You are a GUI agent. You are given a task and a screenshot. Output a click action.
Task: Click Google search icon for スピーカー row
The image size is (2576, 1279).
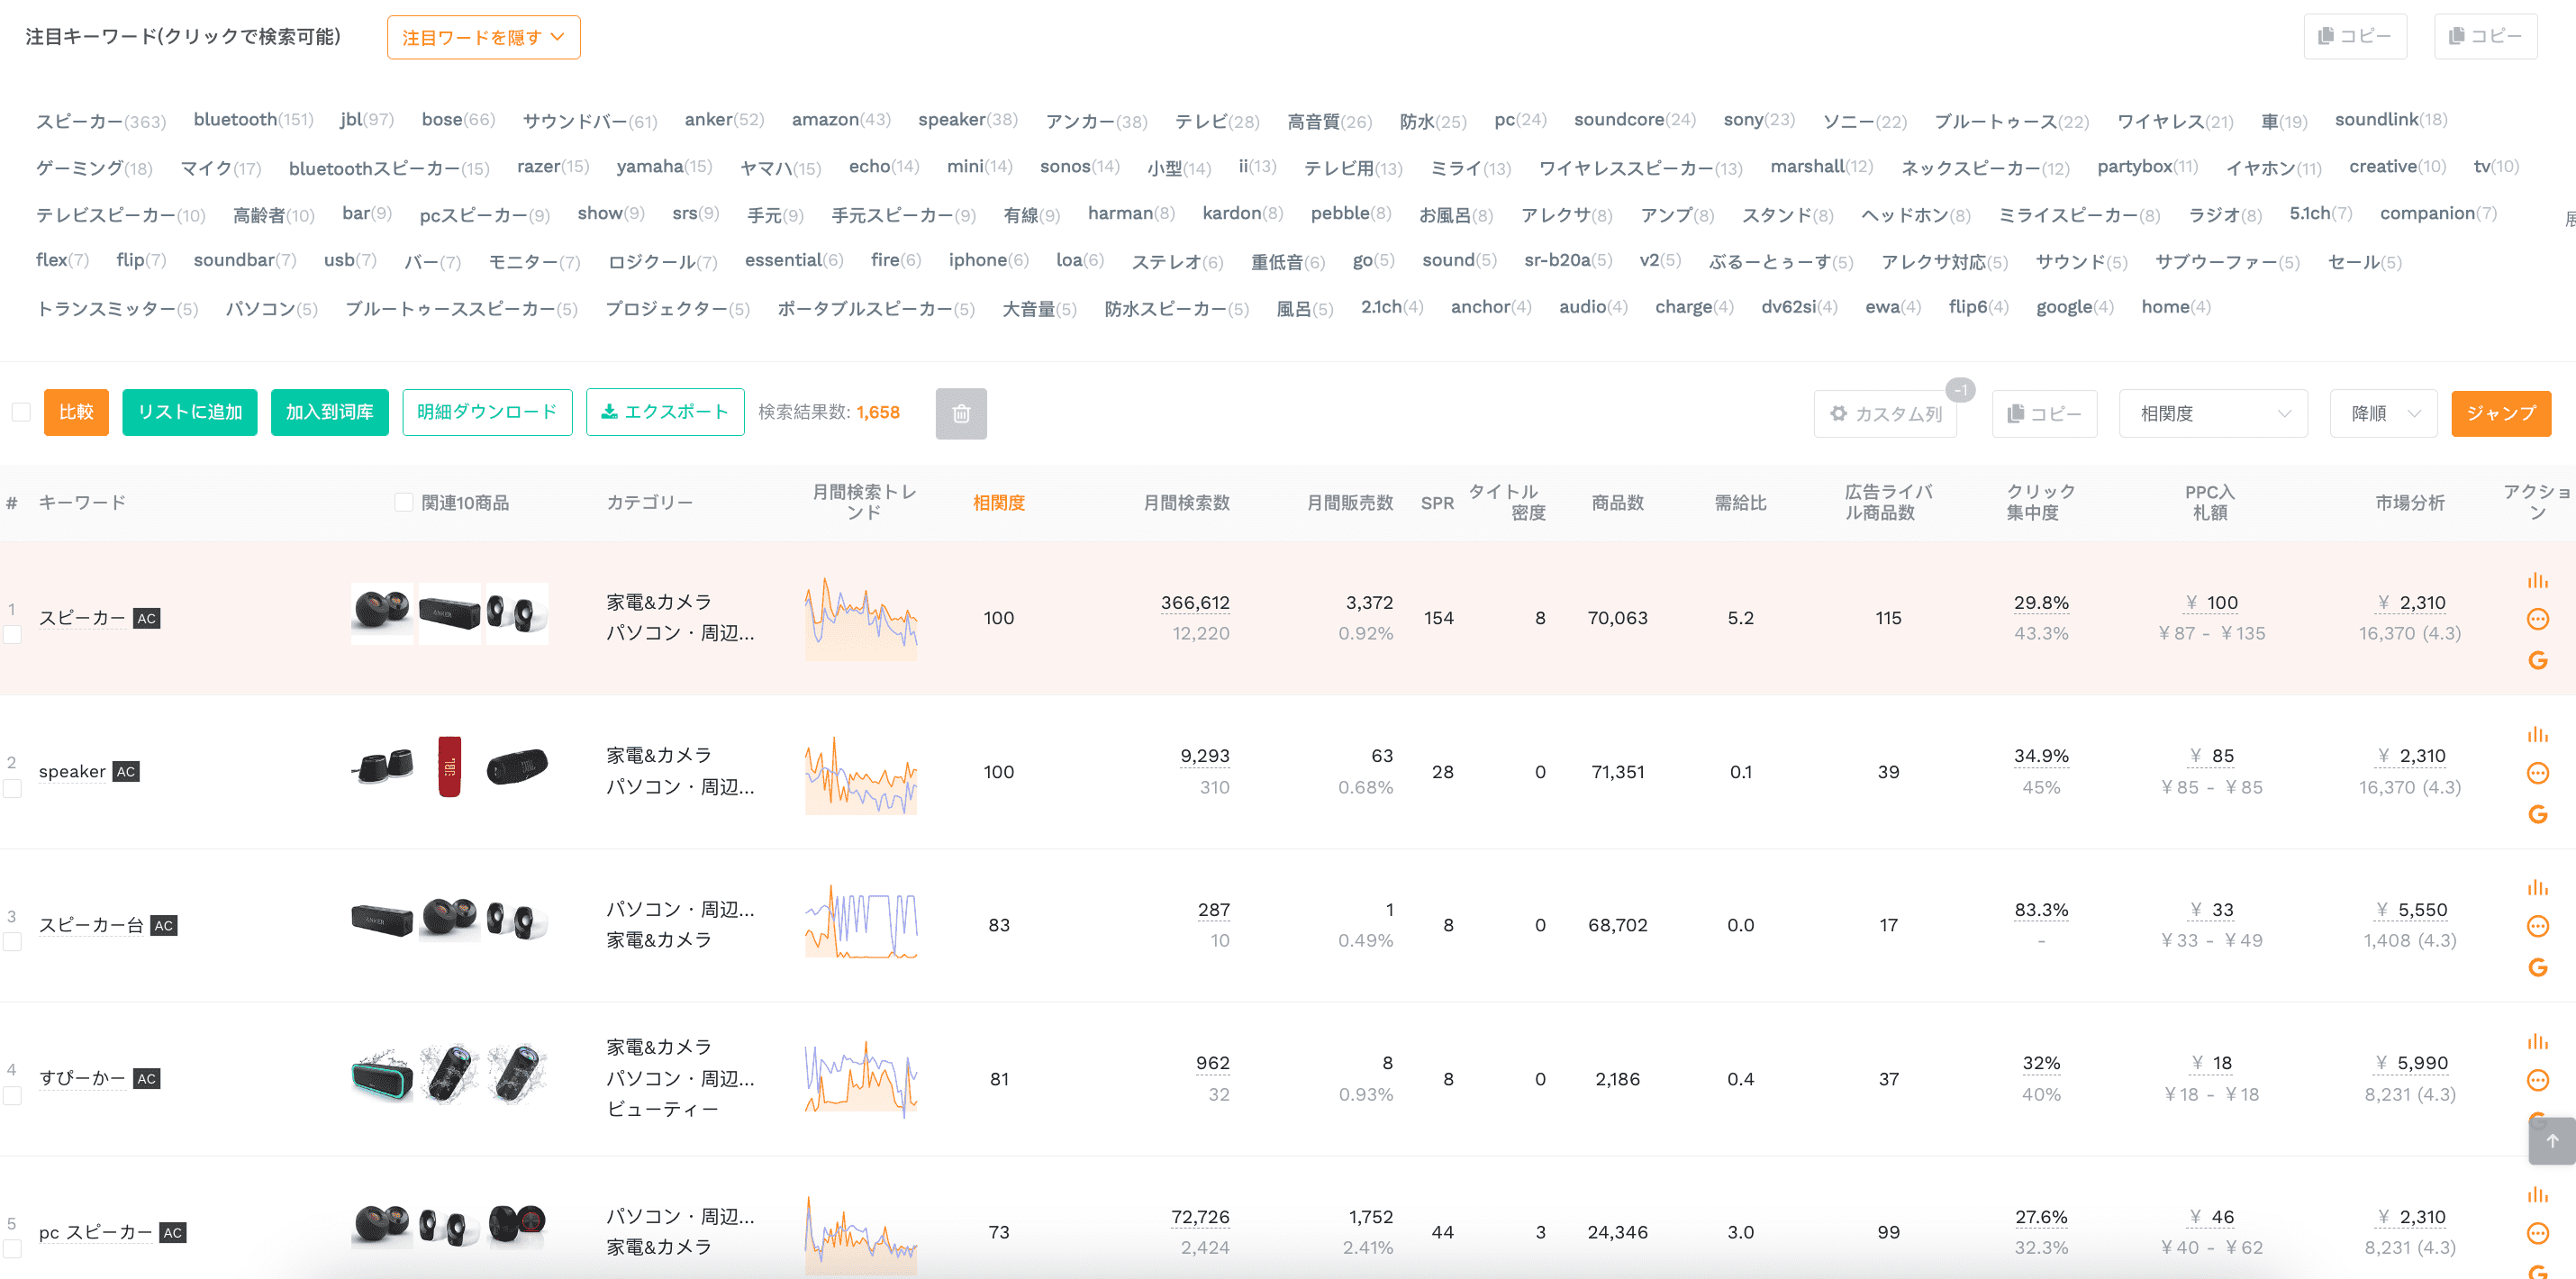click(x=2537, y=660)
